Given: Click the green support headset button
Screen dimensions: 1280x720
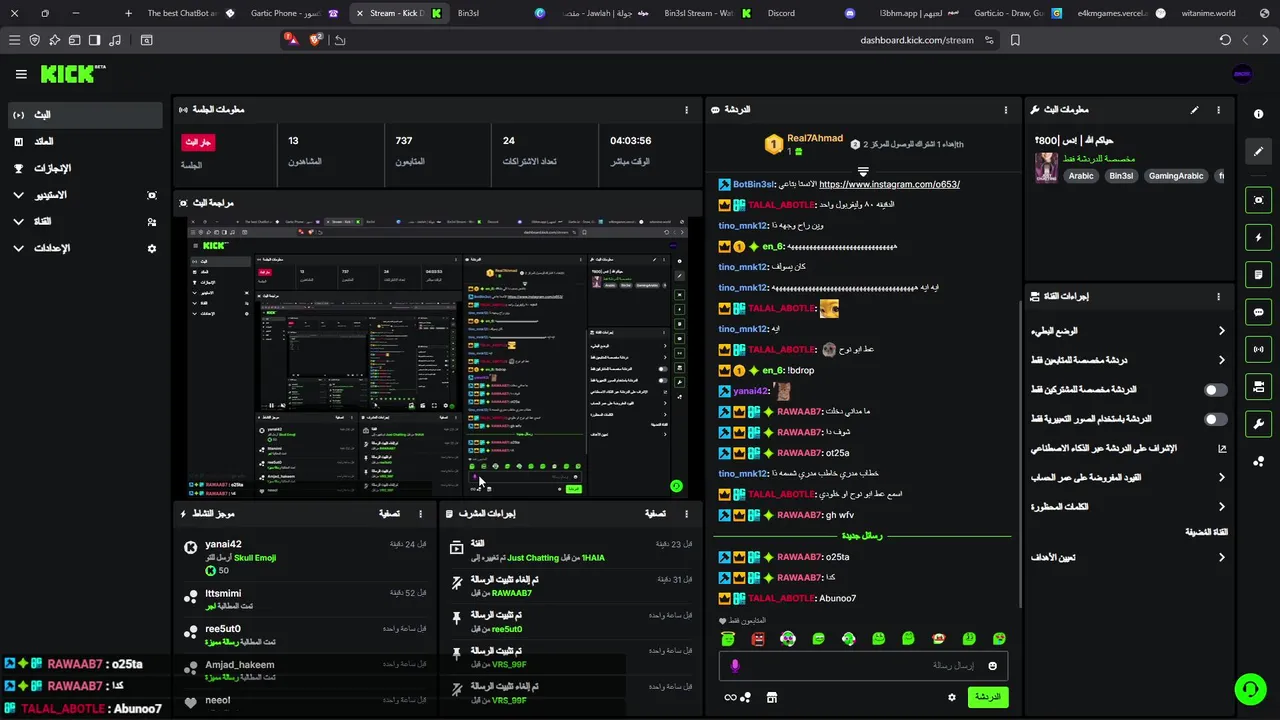Looking at the screenshot, I should [x=1249, y=689].
